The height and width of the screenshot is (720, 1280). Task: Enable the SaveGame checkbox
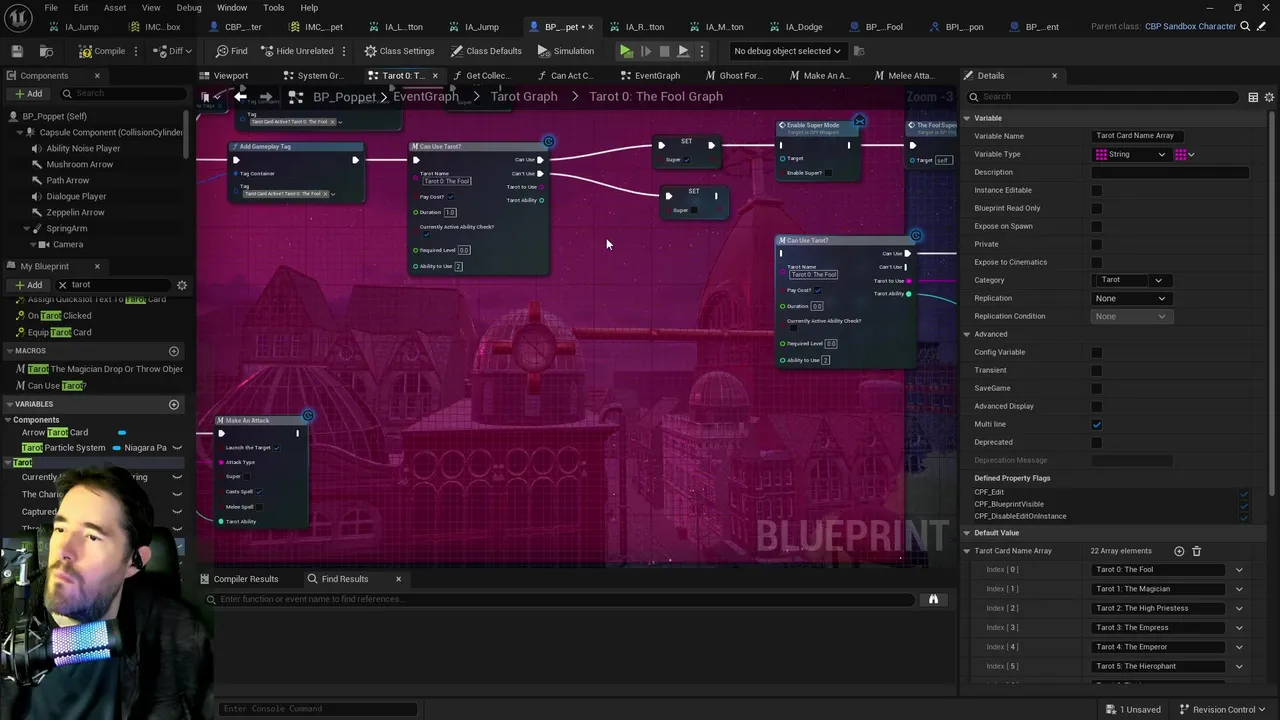[1097, 388]
